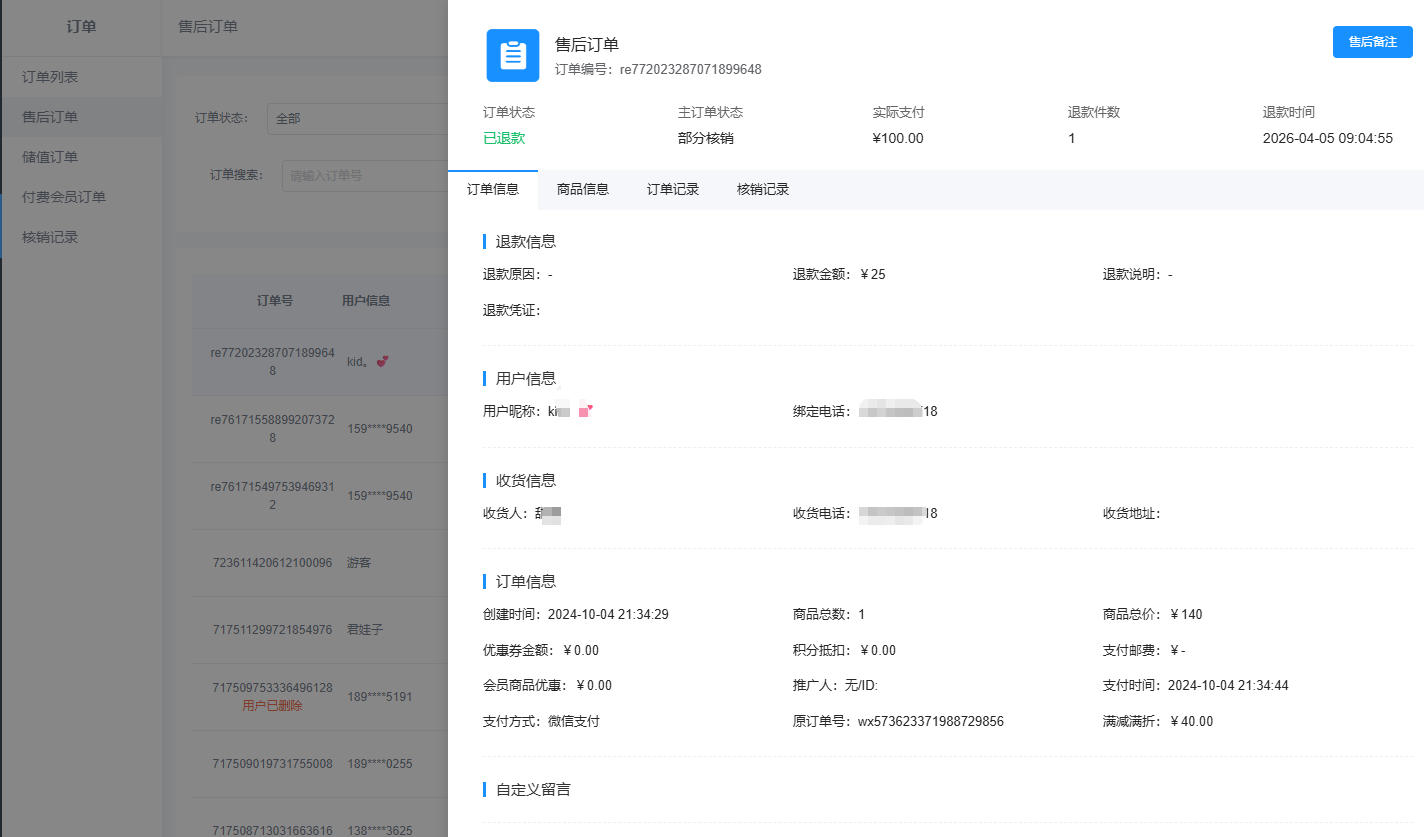Viewport: 1424px width, 837px height.
Task: Click the 用户已删除 red label
Action: [272, 706]
